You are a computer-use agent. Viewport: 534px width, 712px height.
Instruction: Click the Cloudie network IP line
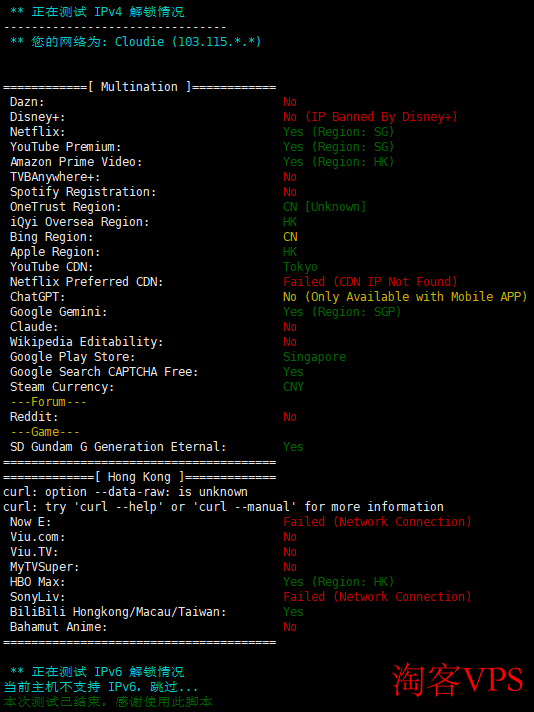(136, 42)
